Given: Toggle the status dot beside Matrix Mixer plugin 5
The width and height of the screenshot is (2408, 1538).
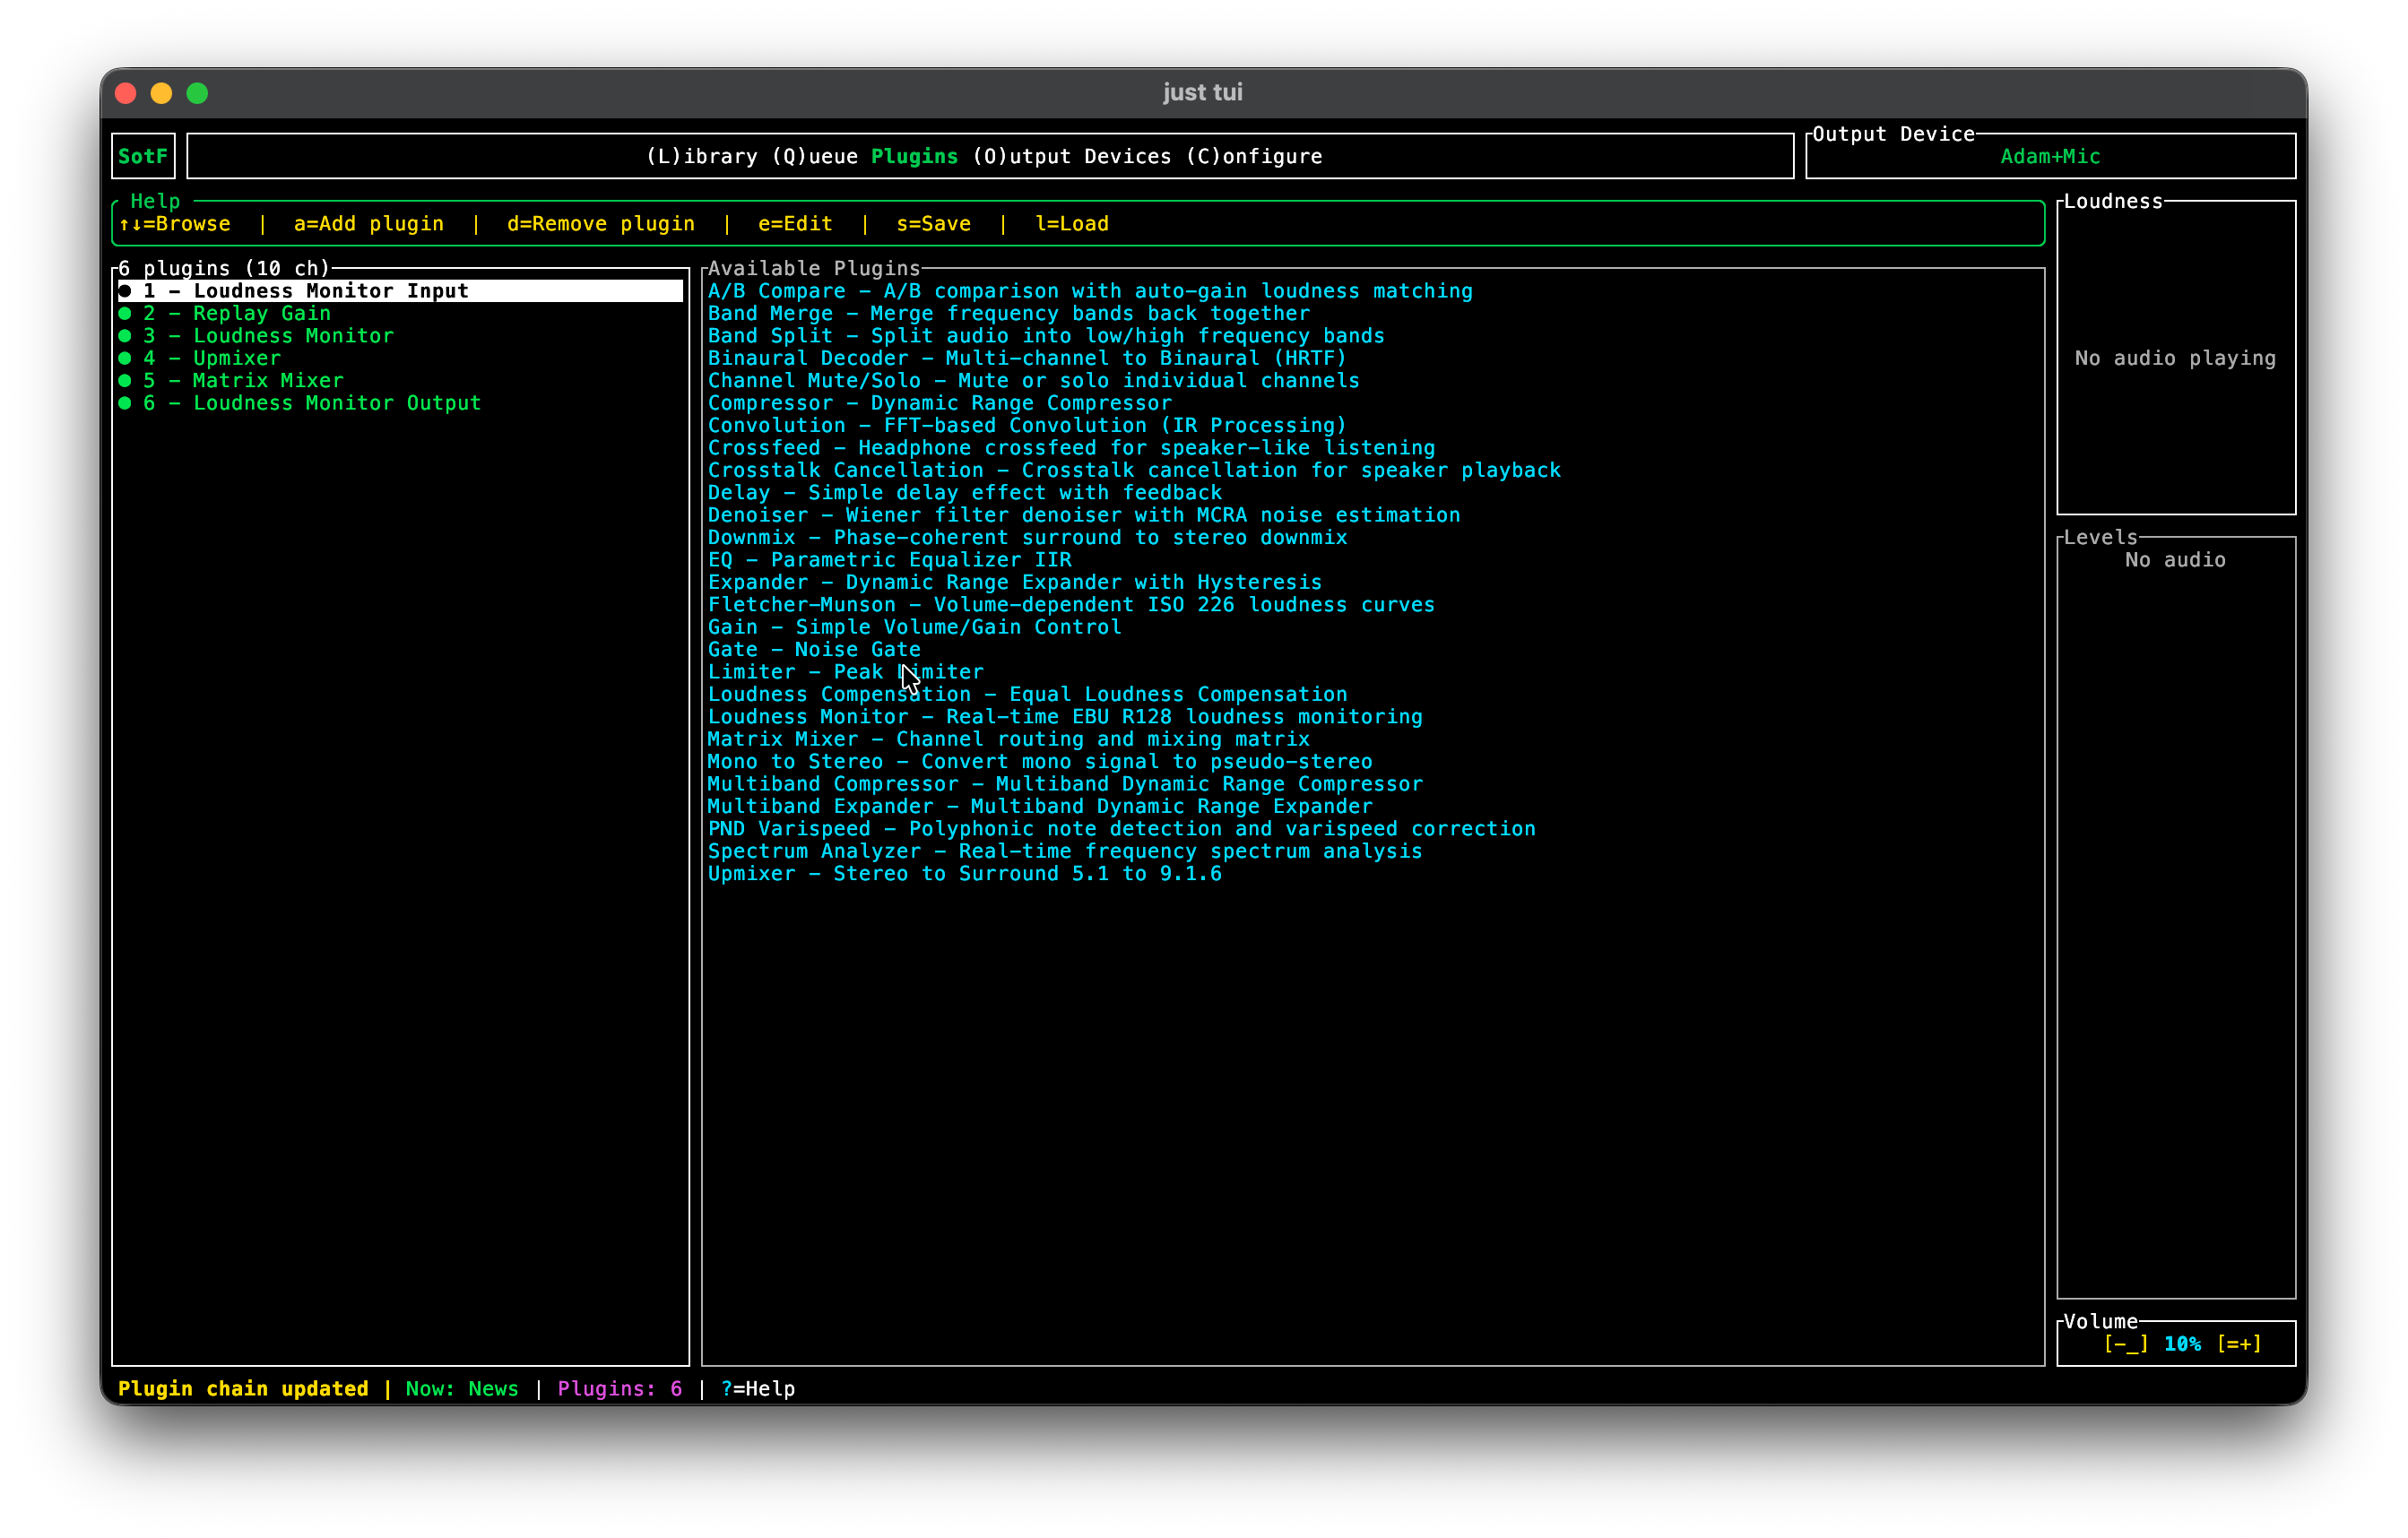Looking at the screenshot, I should click(x=125, y=381).
